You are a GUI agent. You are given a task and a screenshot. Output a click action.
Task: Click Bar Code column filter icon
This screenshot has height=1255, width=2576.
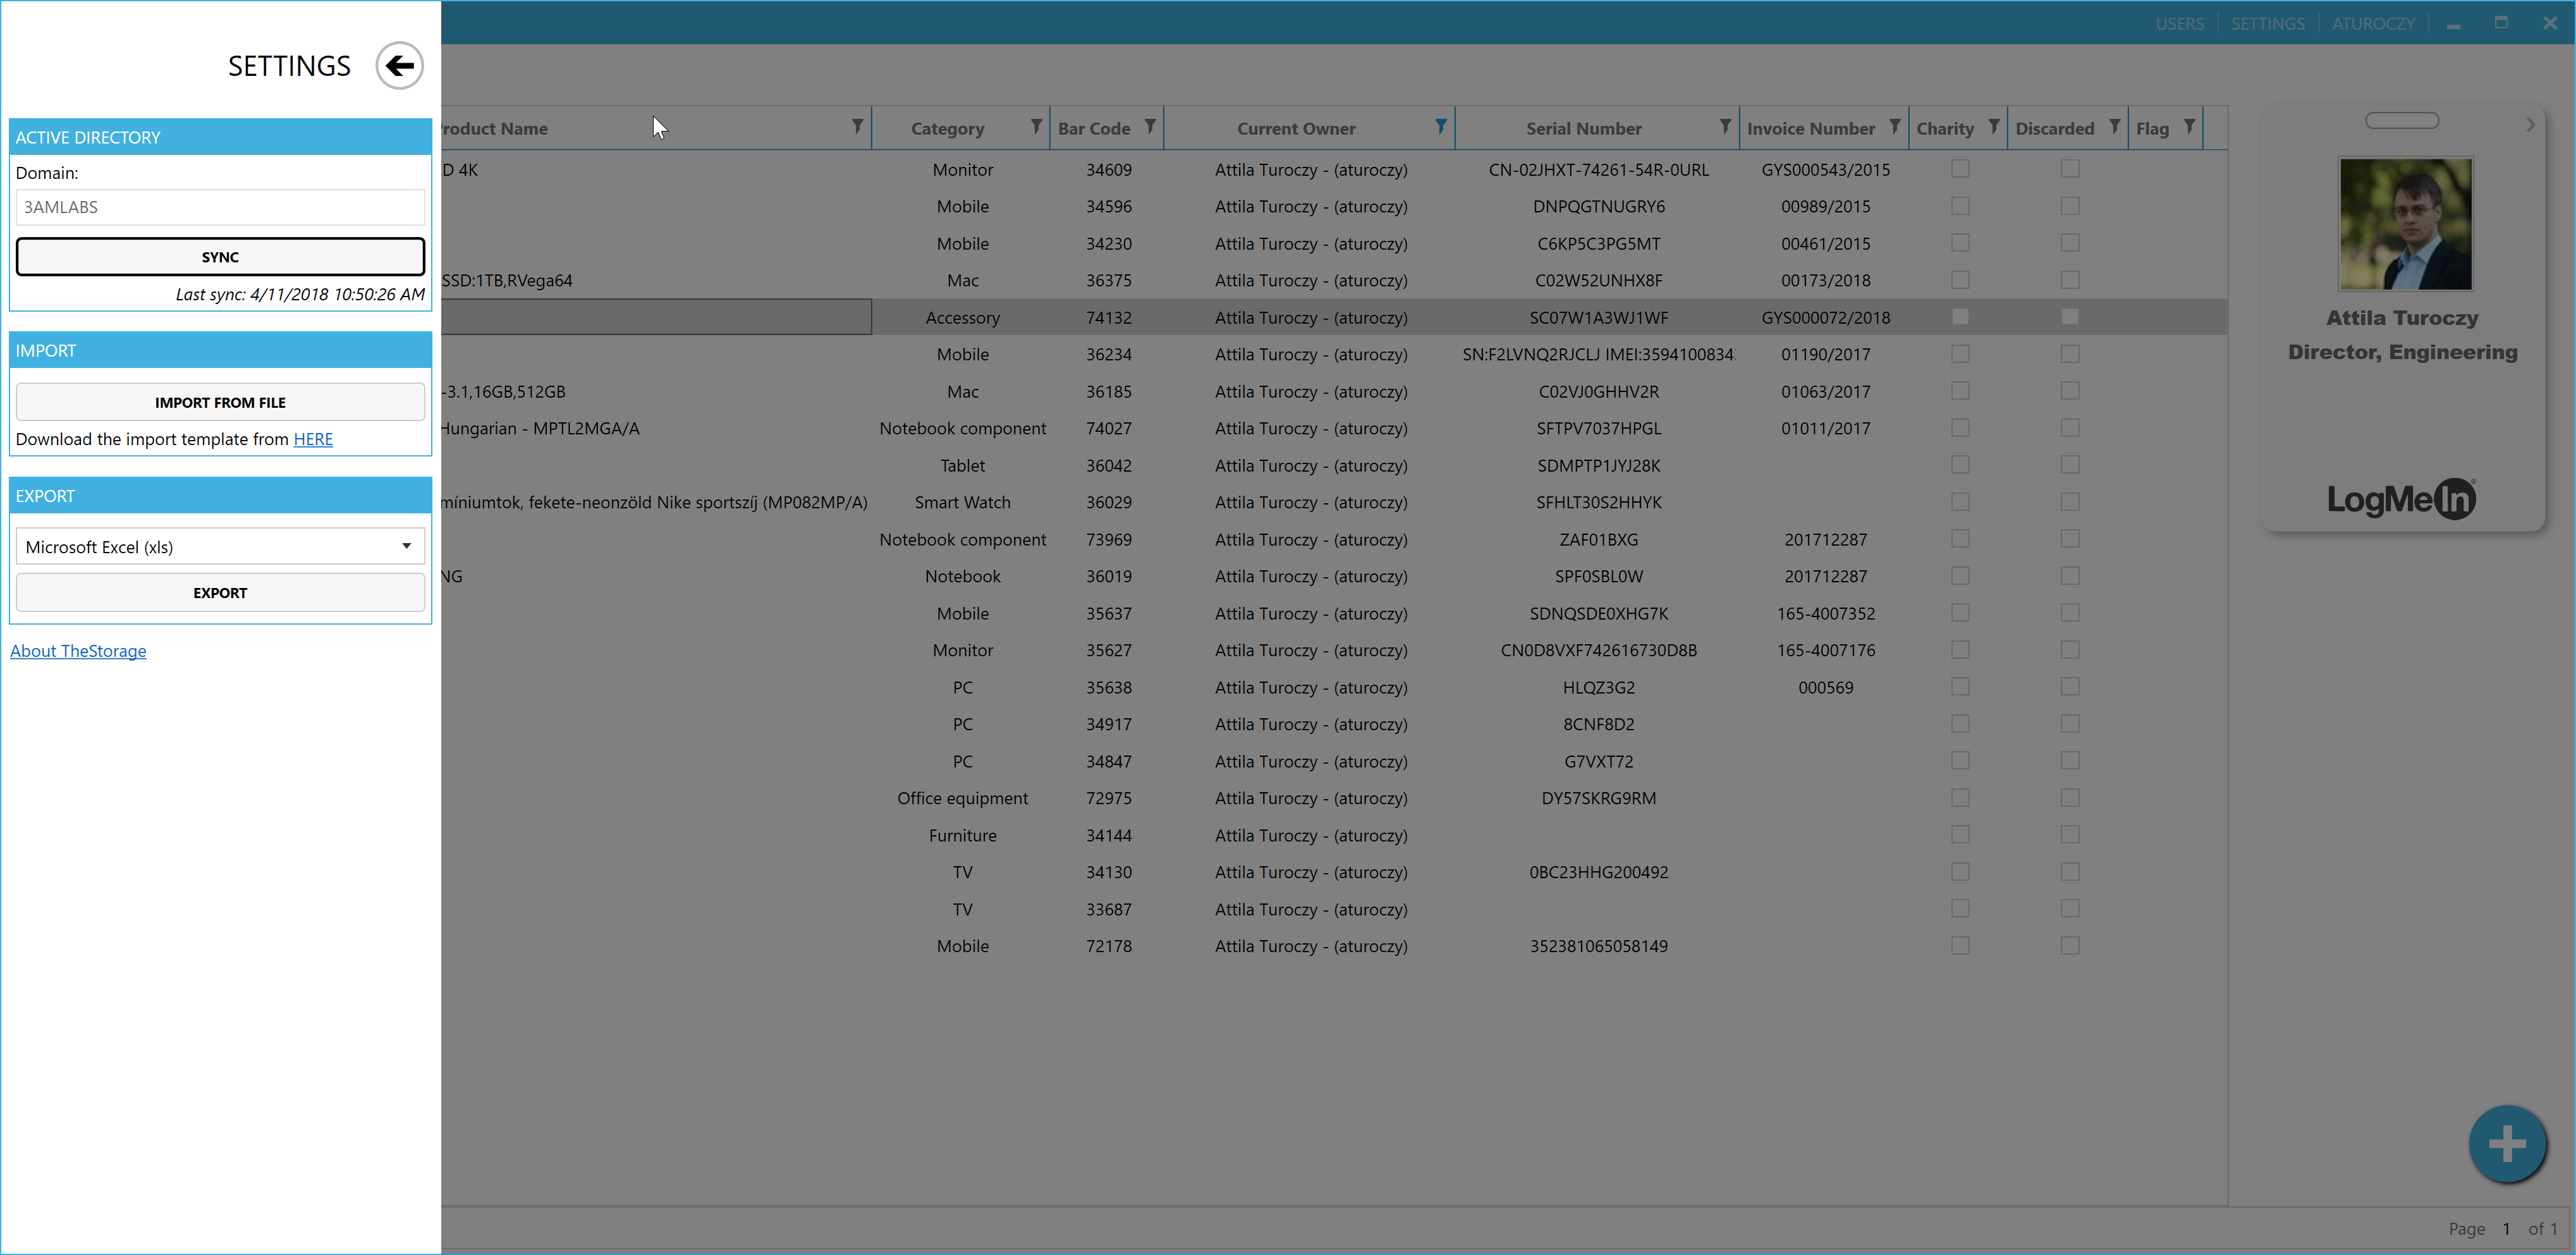[x=1150, y=127]
